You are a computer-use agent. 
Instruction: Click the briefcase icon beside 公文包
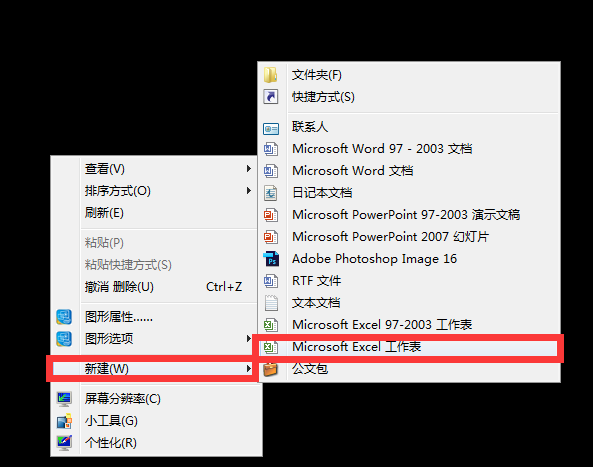coord(270,369)
